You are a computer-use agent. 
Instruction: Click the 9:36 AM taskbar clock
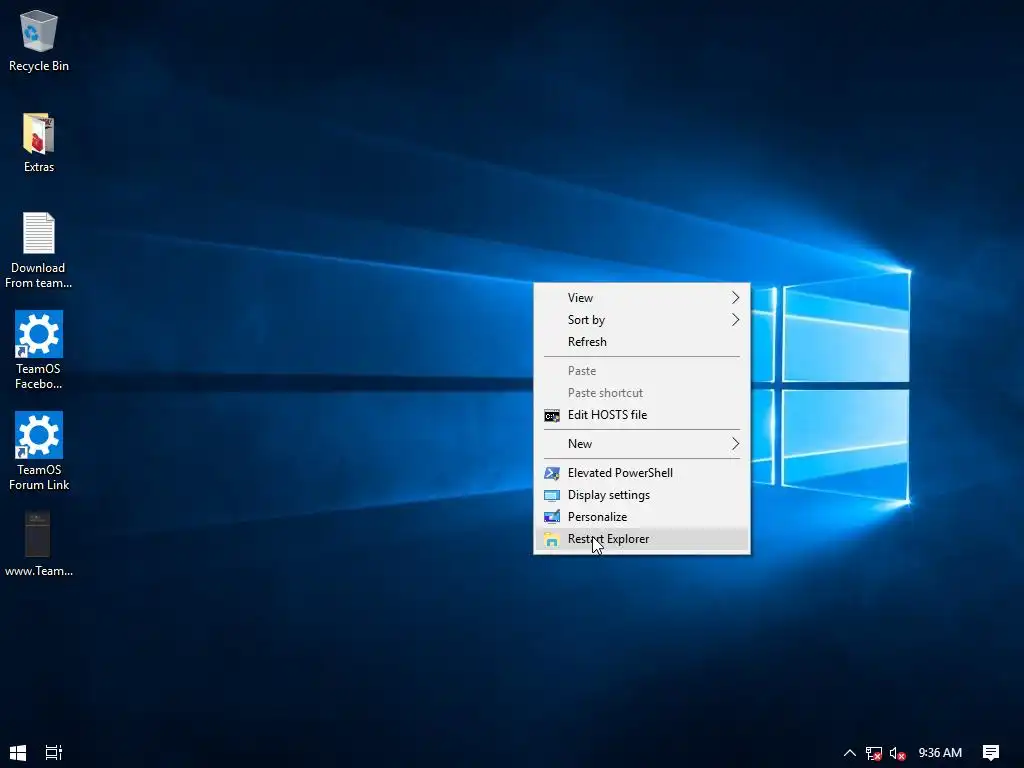[x=940, y=753]
